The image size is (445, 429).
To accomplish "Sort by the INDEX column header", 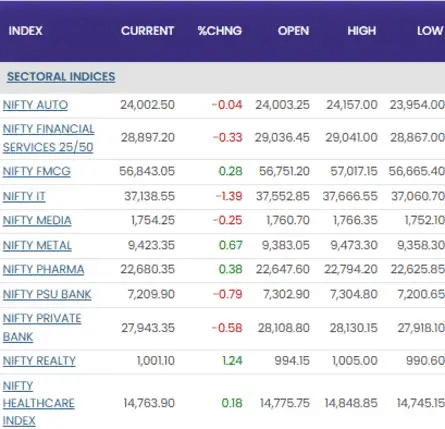I will (26, 31).
